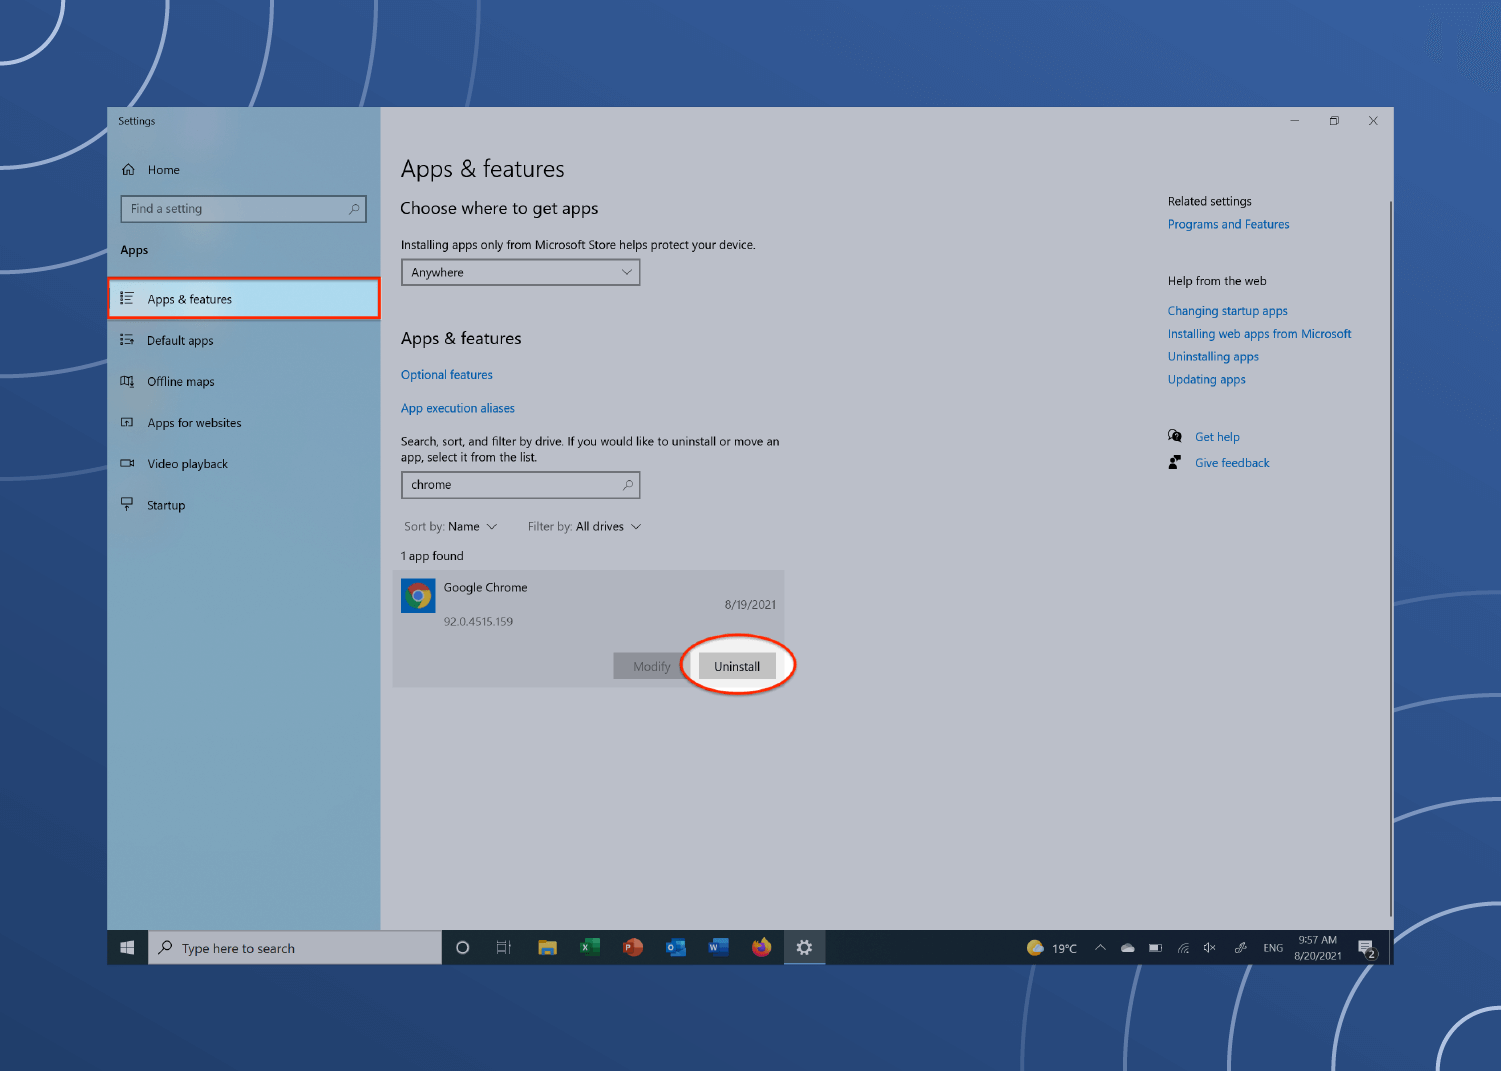Open Programs and Features link
The width and height of the screenshot is (1501, 1071).
coord(1228,224)
